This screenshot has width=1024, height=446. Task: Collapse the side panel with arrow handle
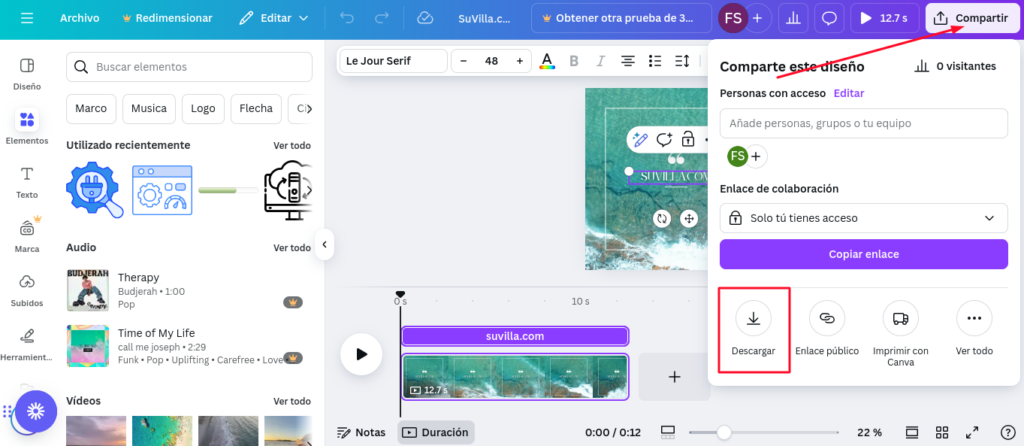(324, 245)
